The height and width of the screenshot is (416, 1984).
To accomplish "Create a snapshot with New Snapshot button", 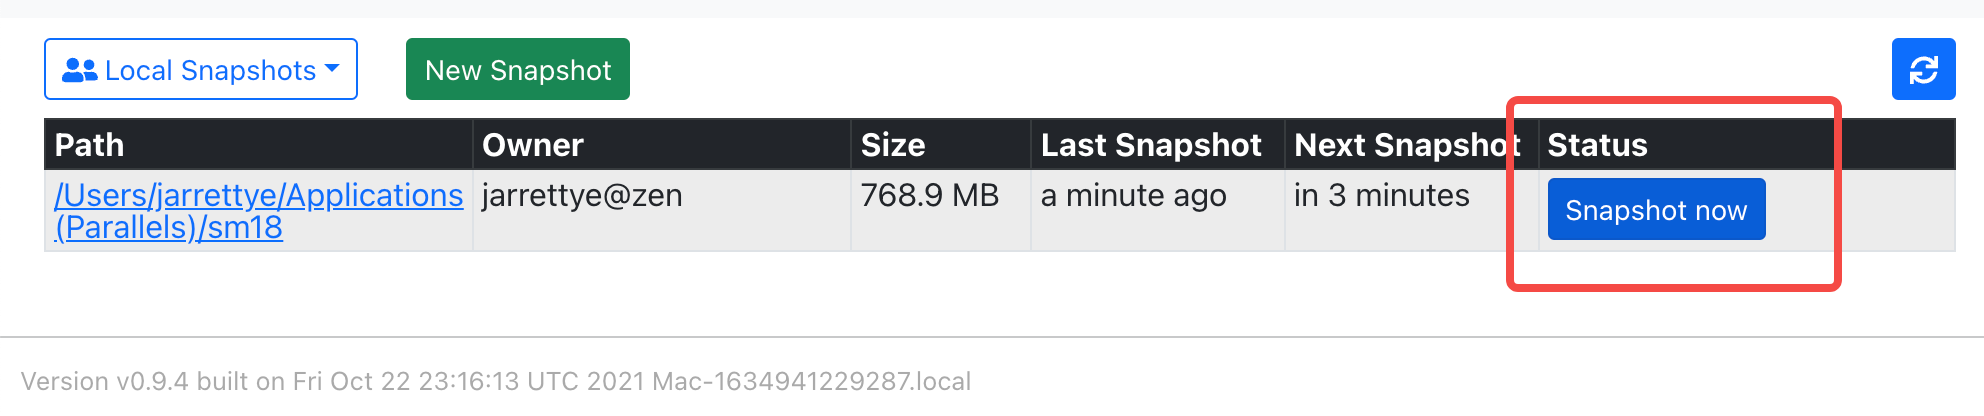I will pyautogui.click(x=518, y=69).
